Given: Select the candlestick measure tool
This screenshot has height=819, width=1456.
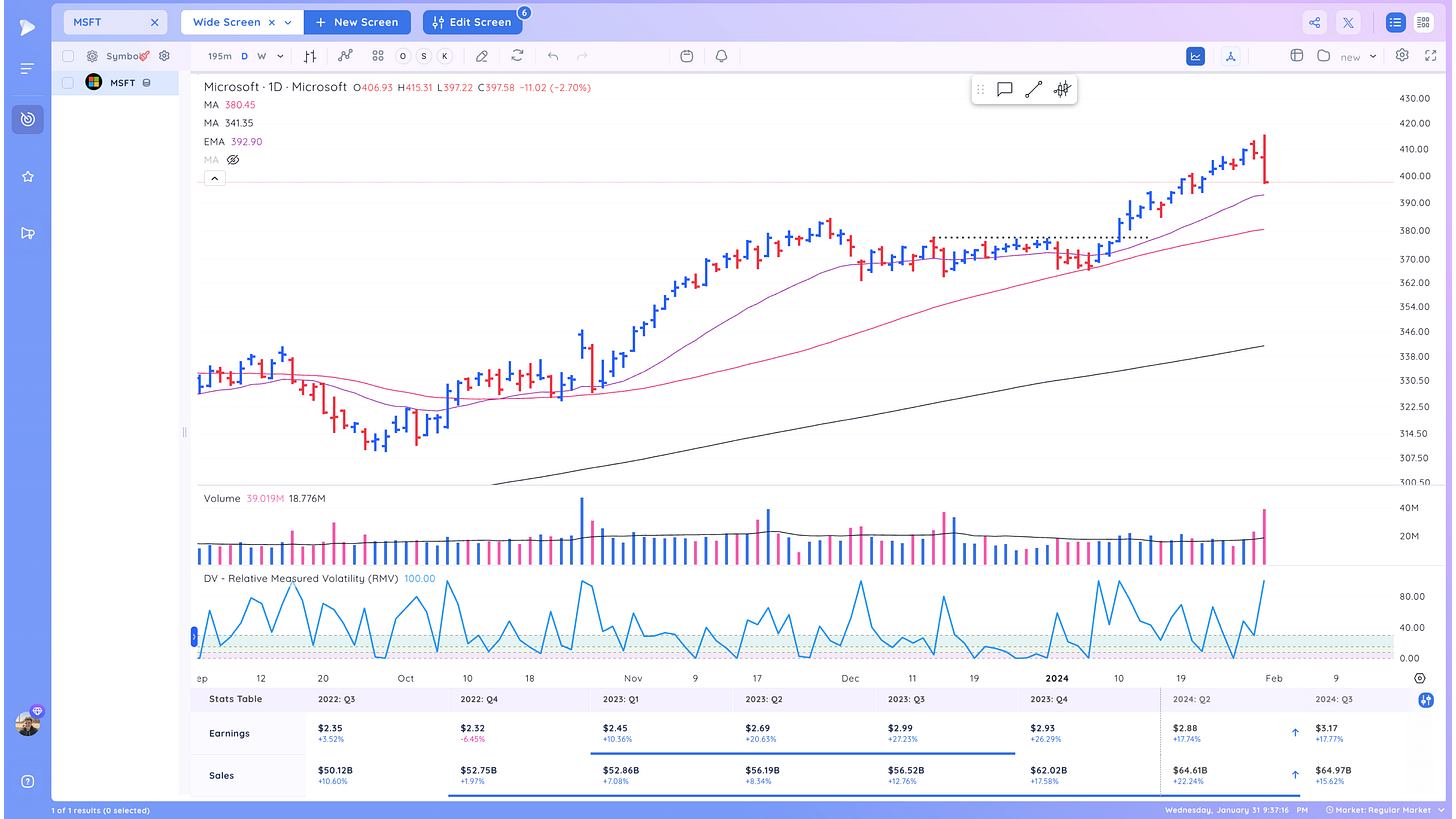Looking at the screenshot, I should click(1062, 89).
